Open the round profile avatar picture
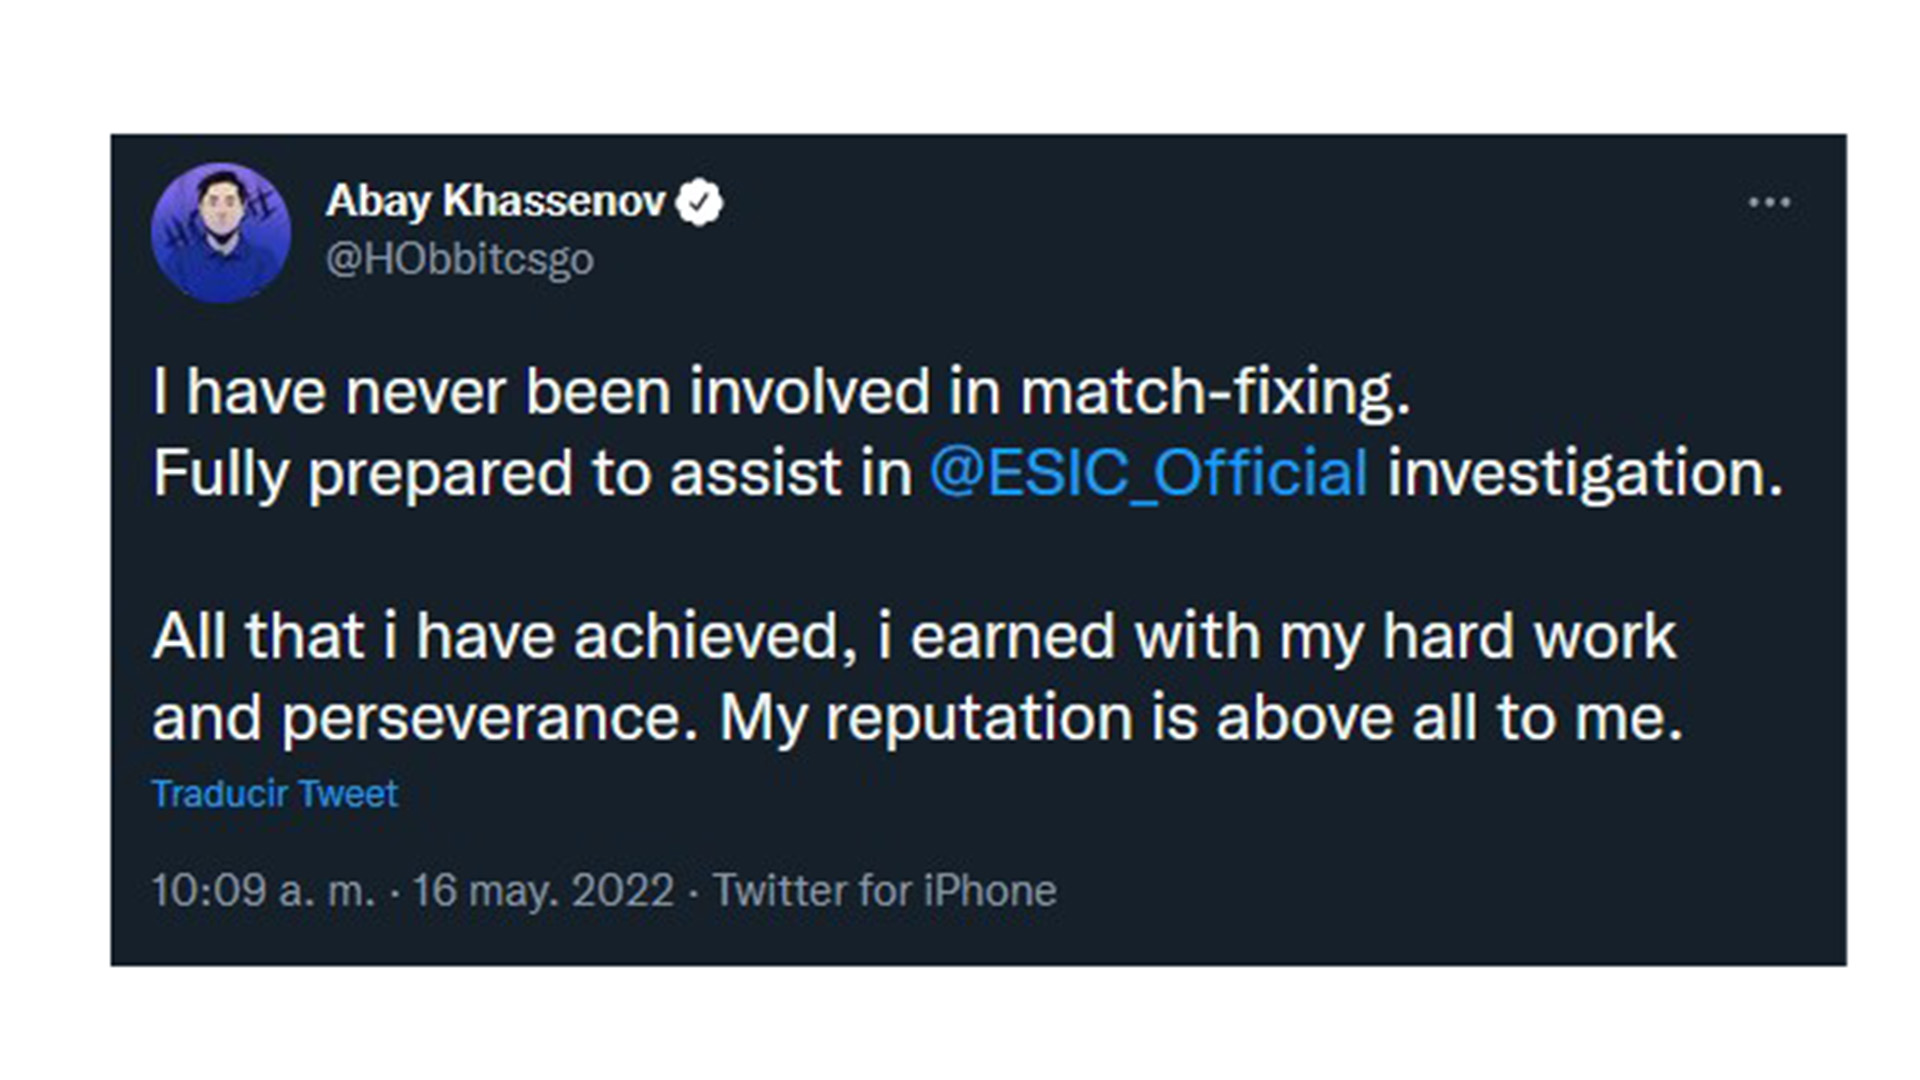 coord(221,233)
